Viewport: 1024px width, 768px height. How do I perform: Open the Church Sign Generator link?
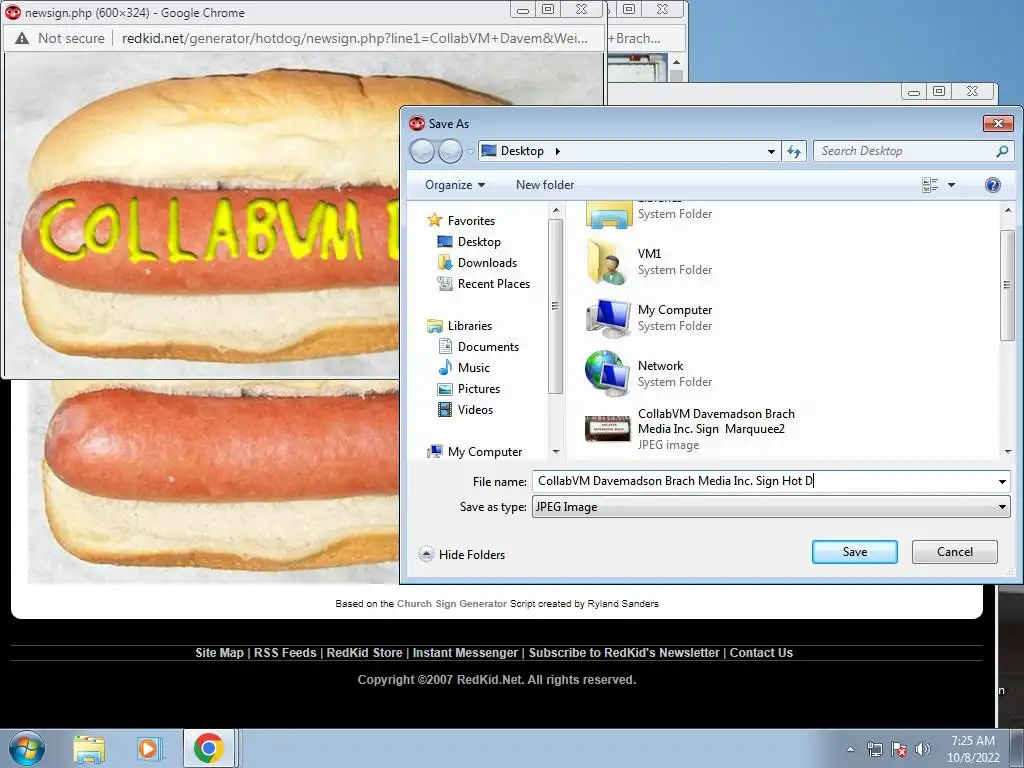click(452, 603)
